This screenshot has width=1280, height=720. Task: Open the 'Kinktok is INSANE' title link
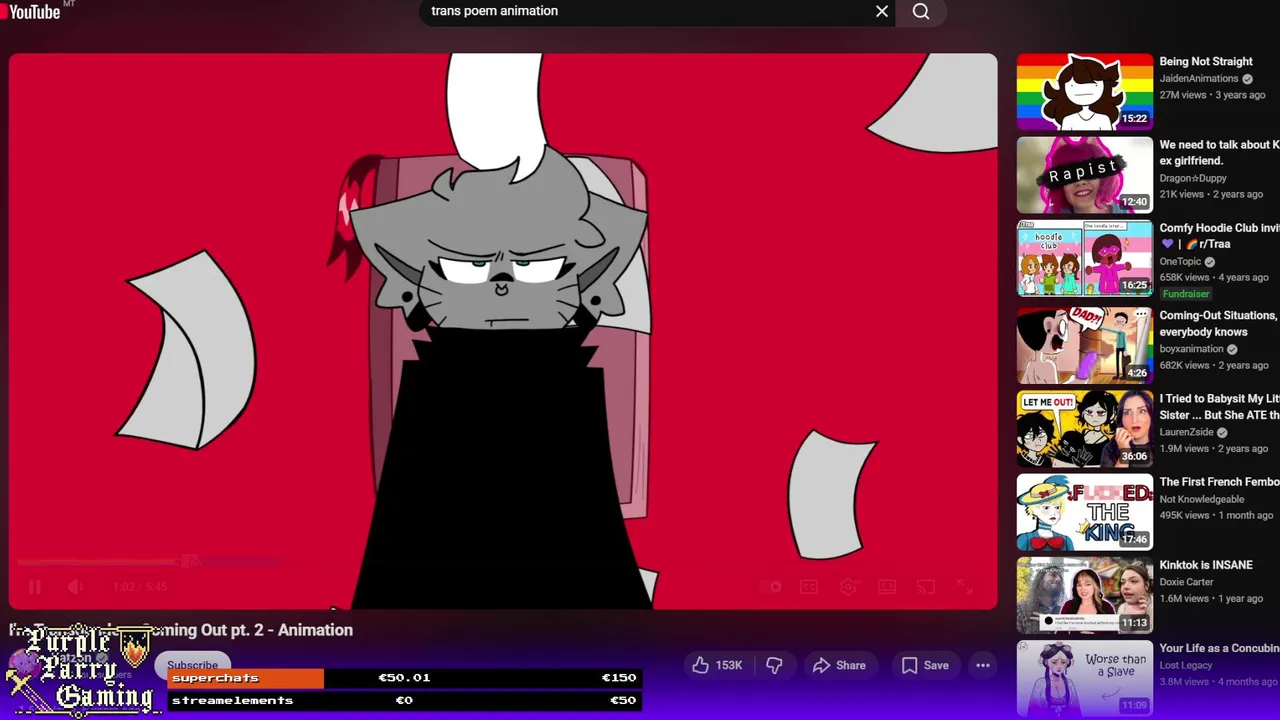coord(1206,565)
